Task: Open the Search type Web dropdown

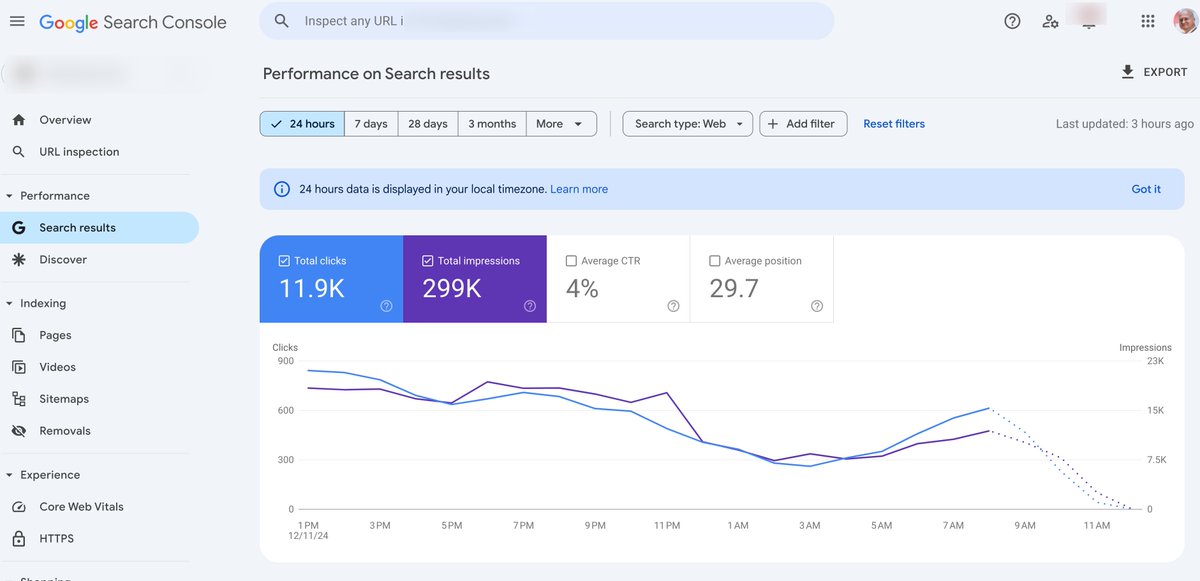Action: click(x=687, y=123)
